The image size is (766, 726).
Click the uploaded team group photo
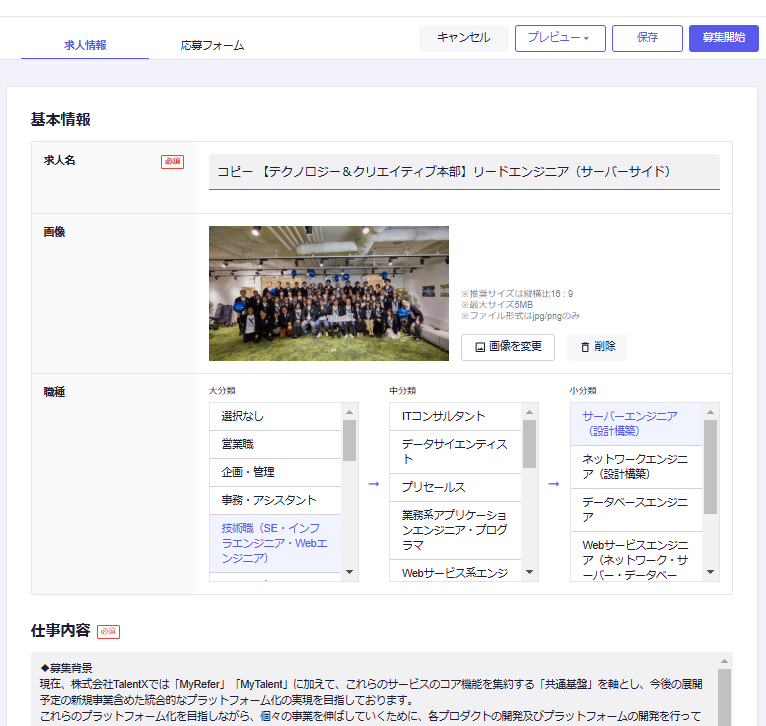pyautogui.click(x=329, y=293)
